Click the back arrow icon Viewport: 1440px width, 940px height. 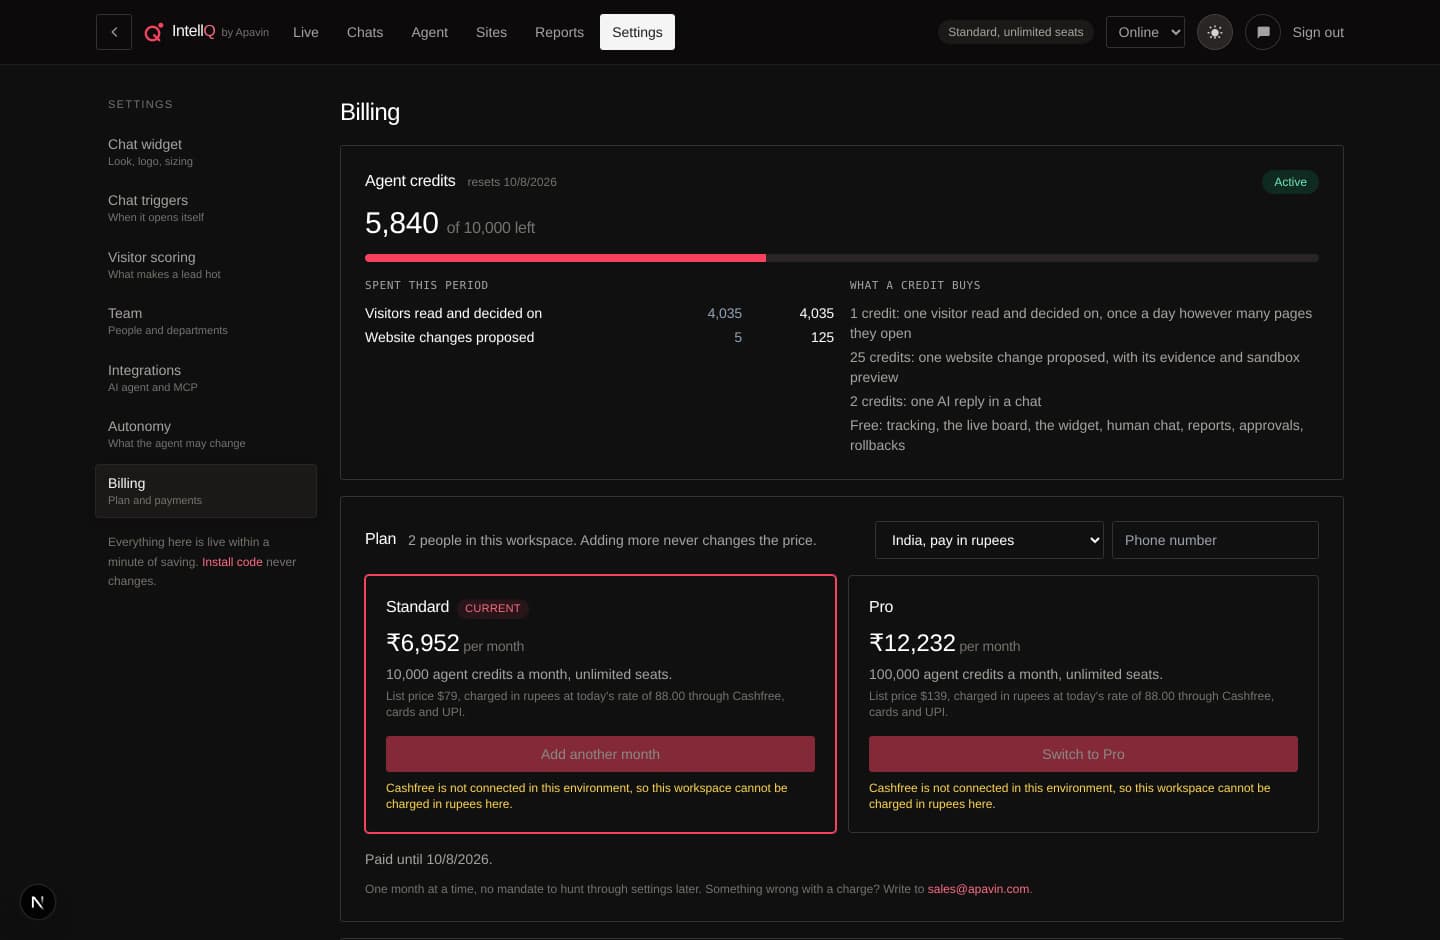pyautogui.click(x=114, y=32)
